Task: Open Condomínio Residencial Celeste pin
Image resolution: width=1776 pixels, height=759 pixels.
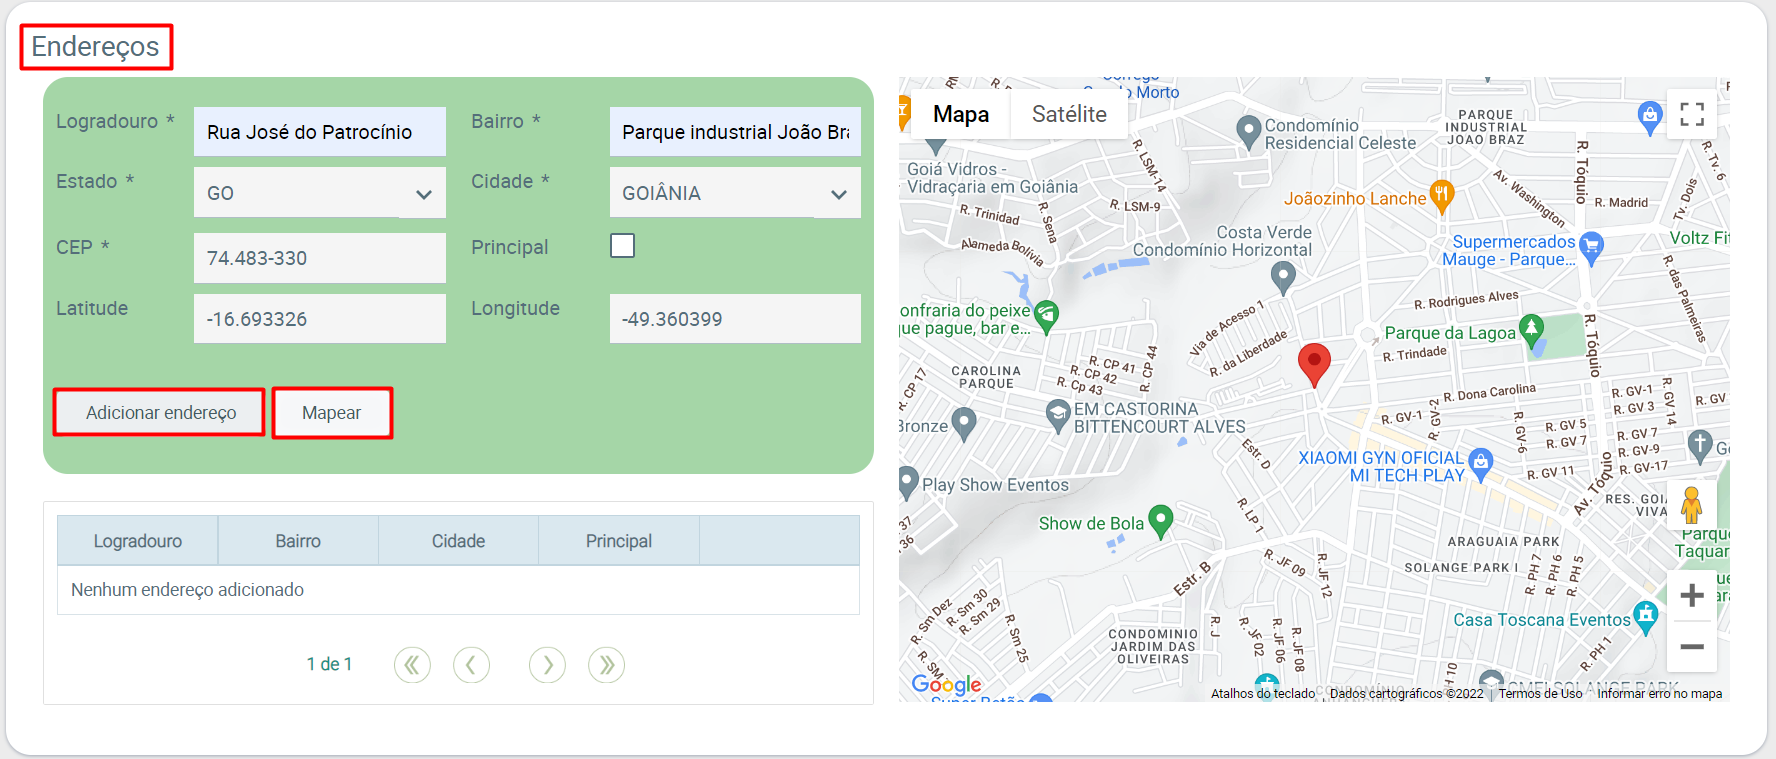Action: tap(1248, 132)
